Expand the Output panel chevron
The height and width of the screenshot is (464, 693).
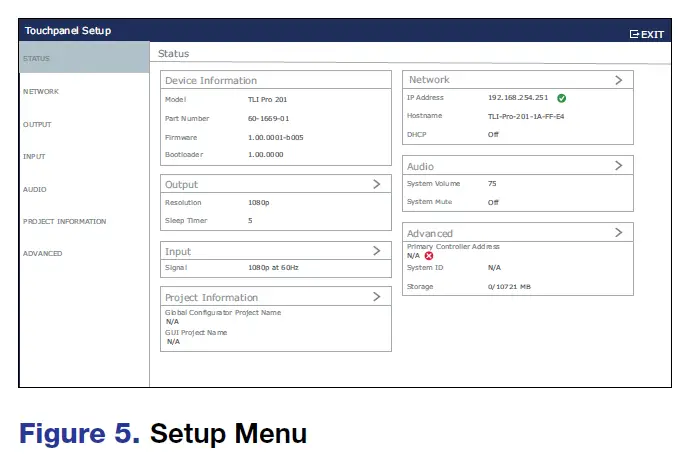[x=377, y=184]
